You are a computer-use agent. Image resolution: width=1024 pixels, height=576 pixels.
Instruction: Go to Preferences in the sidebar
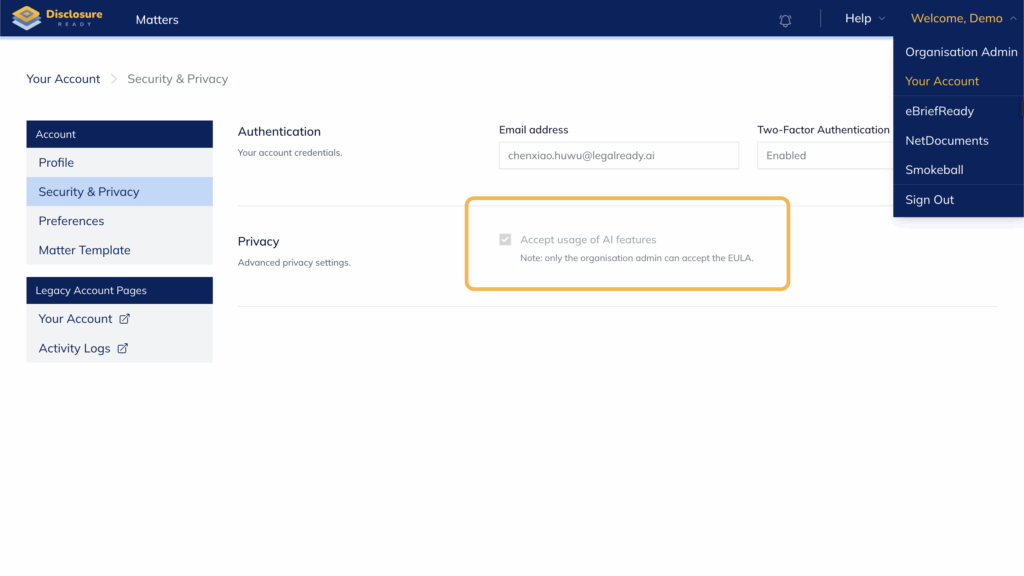71,221
